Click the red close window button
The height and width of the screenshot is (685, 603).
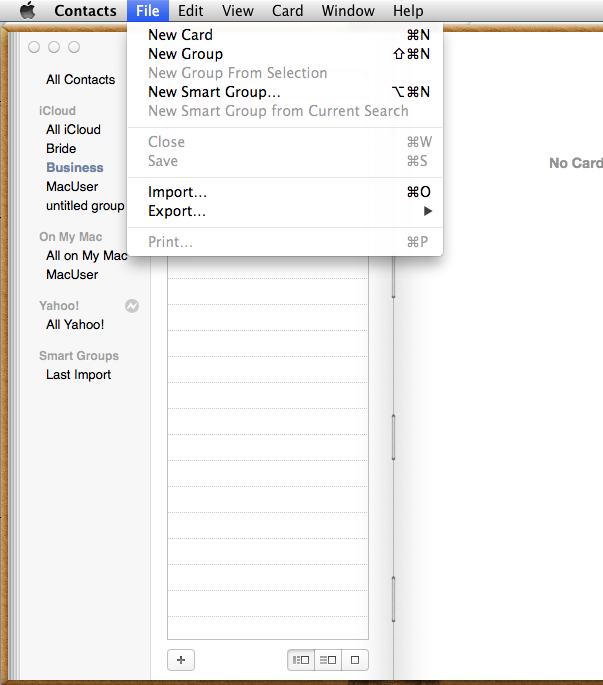(x=34, y=47)
